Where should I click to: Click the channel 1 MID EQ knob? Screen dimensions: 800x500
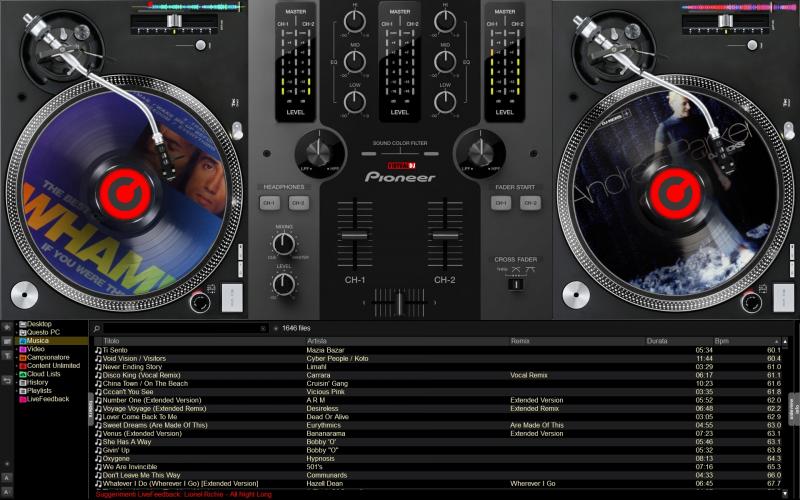(355, 62)
